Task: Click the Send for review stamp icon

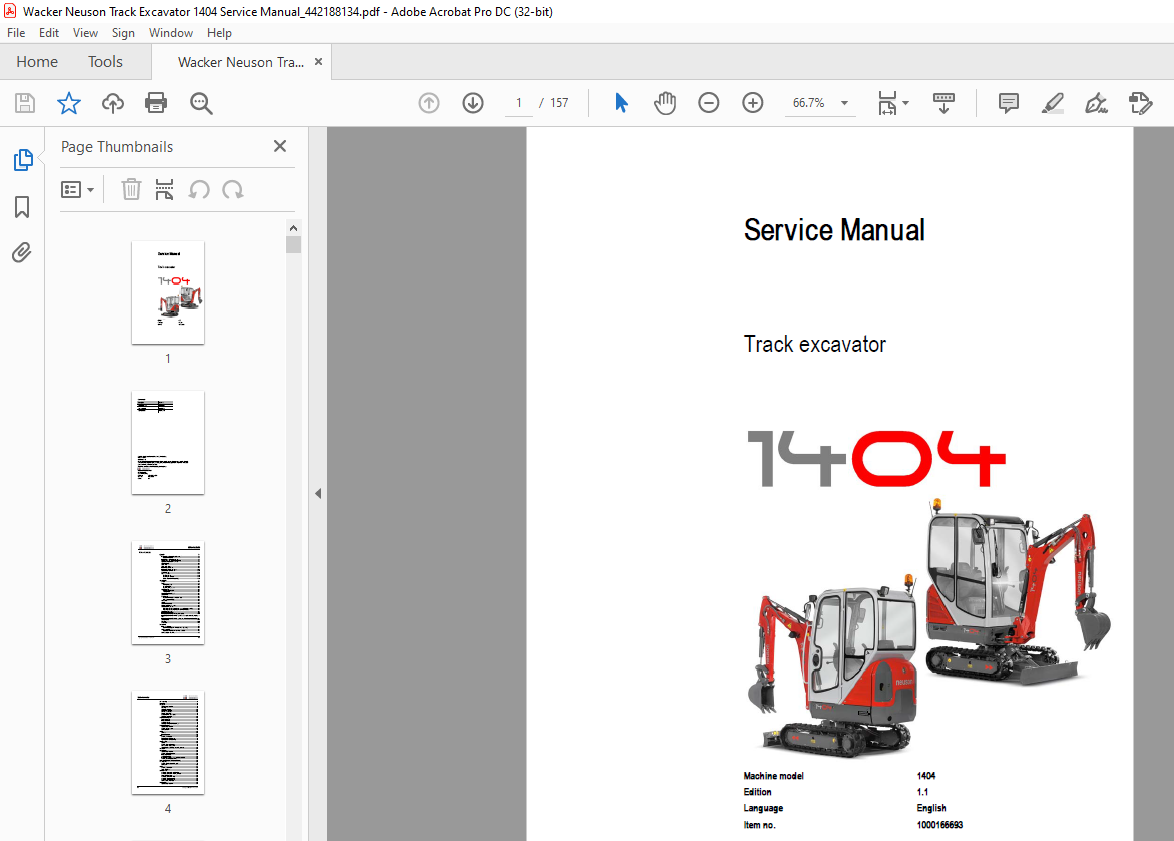Action: coord(1140,103)
